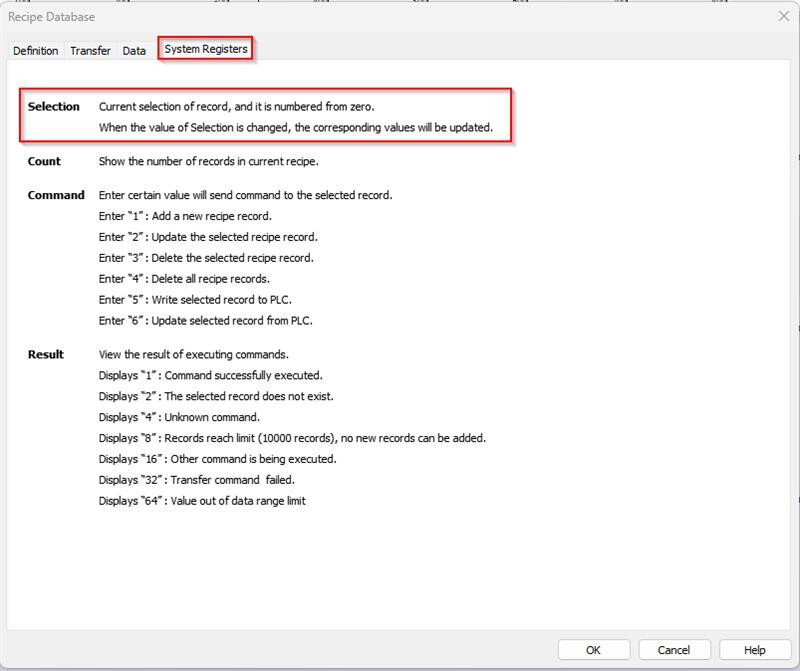
Task: Click the System Registers tab
Action: coord(206,49)
